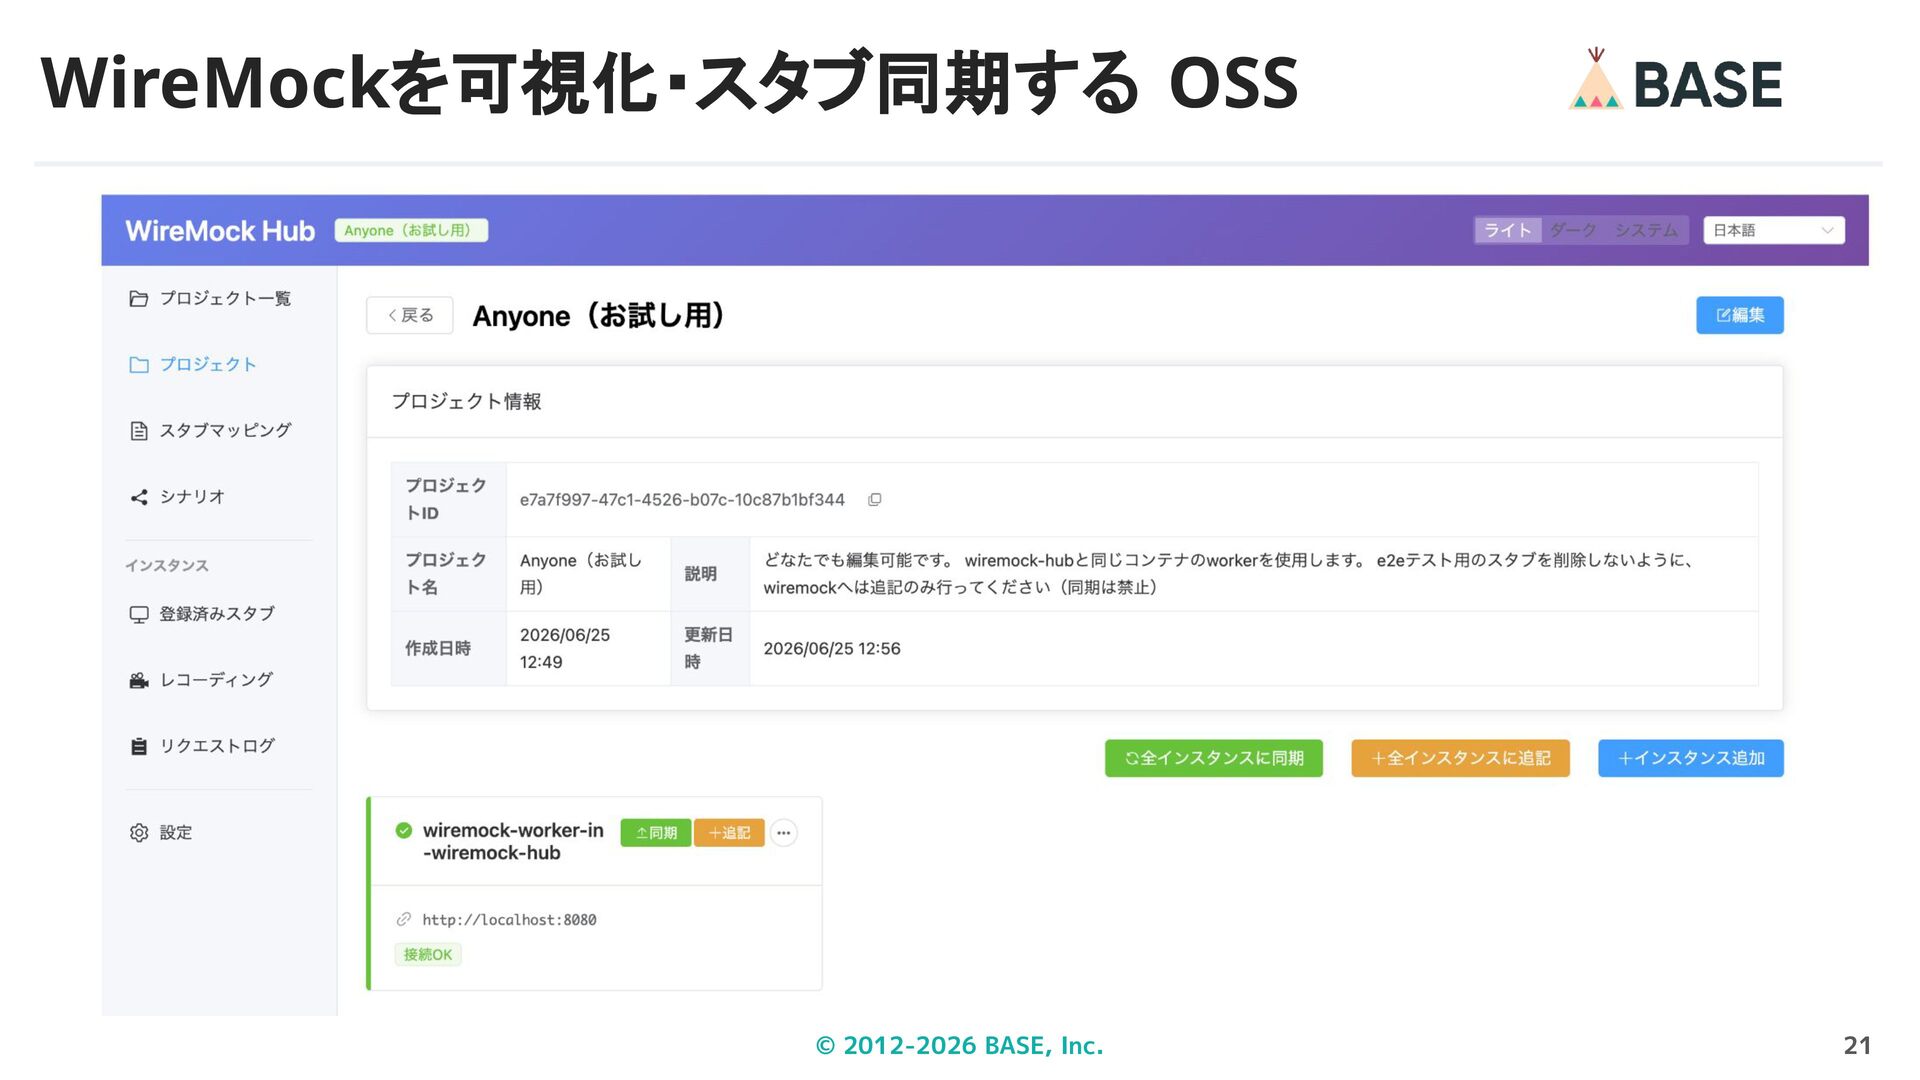This screenshot has height=1080, width=1920.
Task: Click the 接続OK status tag
Action: tap(428, 955)
